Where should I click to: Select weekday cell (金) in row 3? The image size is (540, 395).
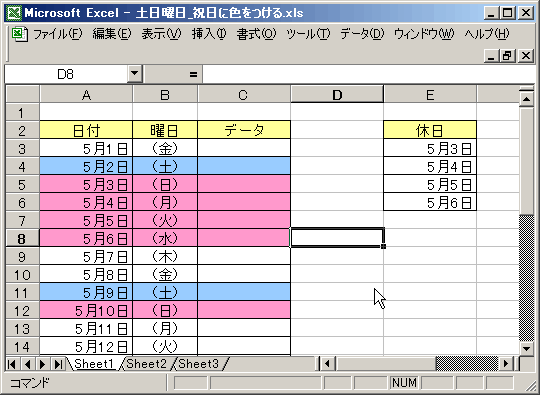click(165, 148)
